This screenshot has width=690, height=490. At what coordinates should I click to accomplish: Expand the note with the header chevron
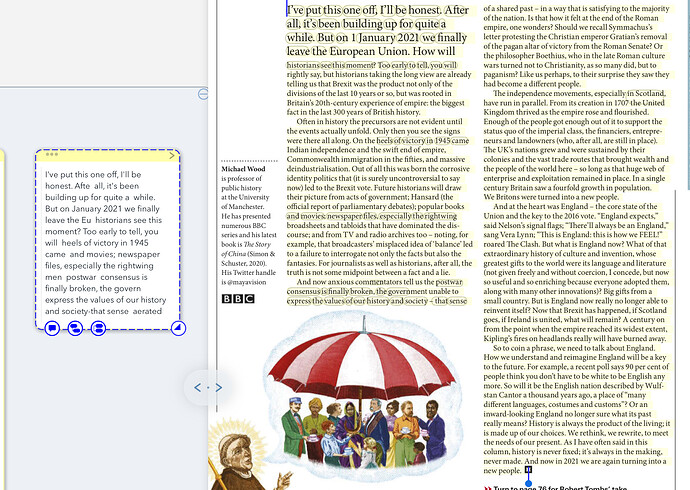click(x=172, y=155)
